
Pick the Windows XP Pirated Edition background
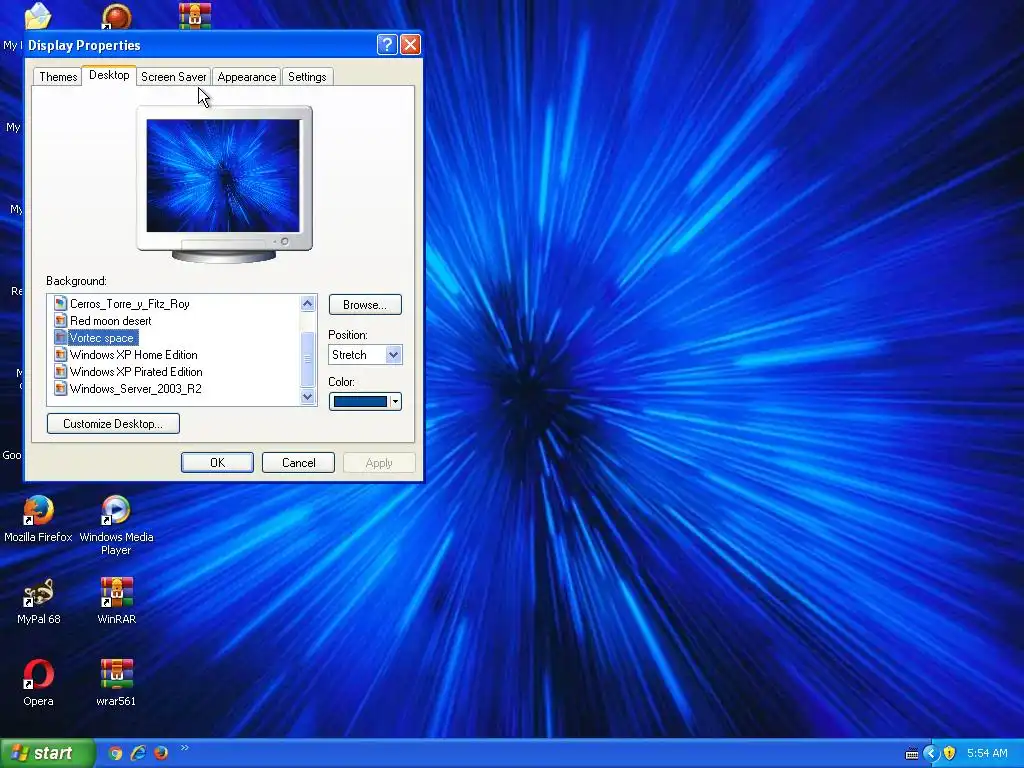(x=136, y=372)
